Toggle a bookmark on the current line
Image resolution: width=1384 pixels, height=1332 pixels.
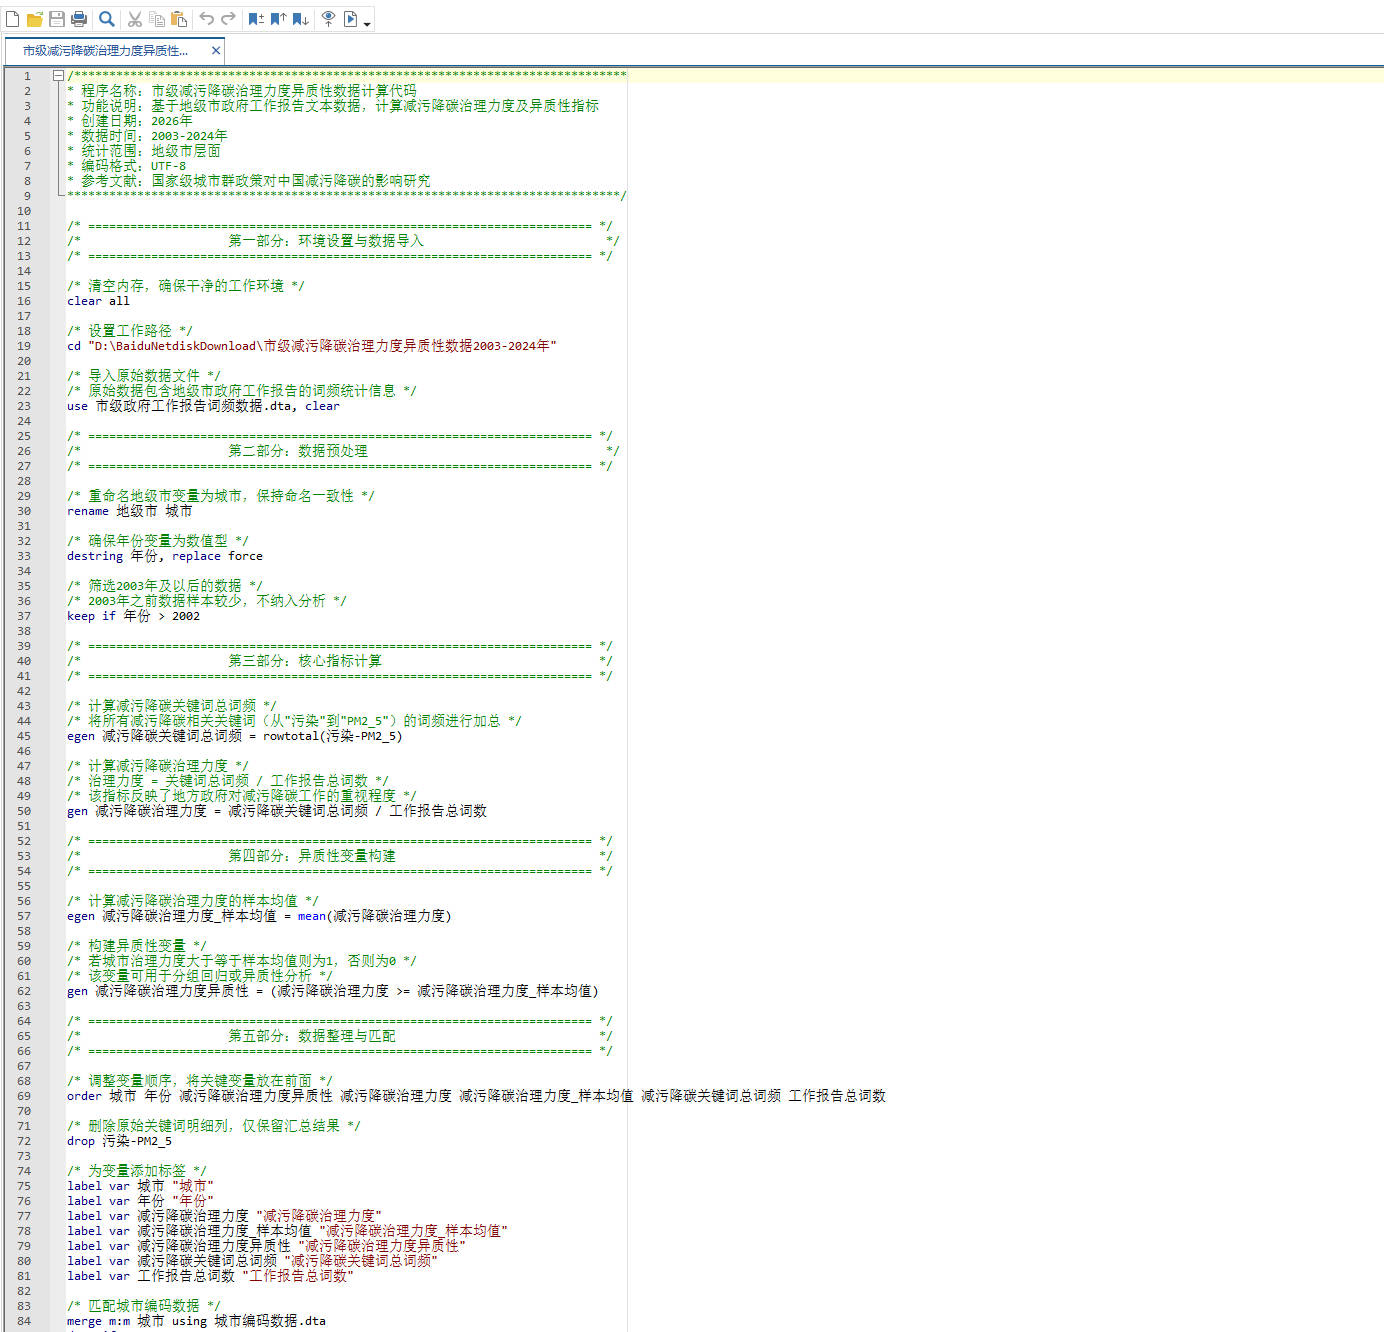pyautogui.click(x=256, y=19)
